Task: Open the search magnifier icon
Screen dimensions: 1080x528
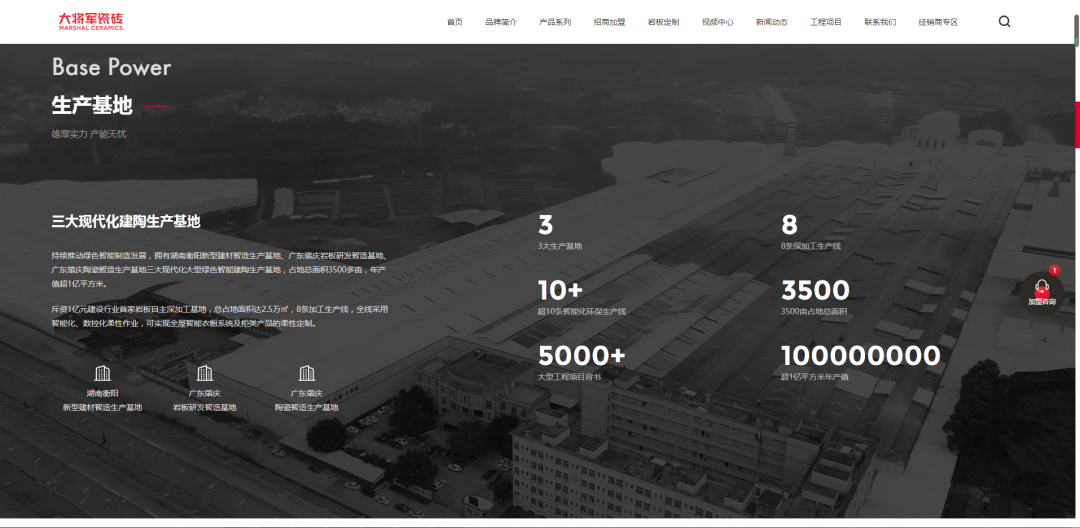Action: [1004, 21]
